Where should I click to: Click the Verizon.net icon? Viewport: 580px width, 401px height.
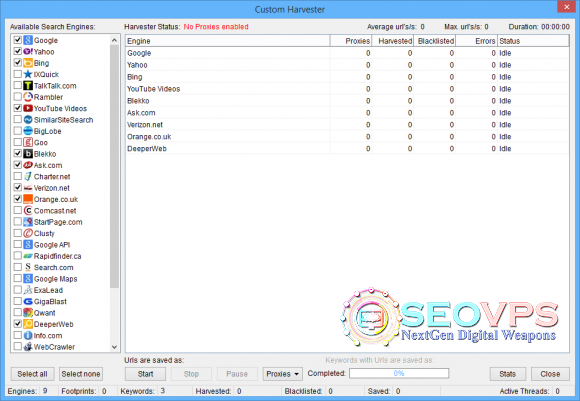pos(28,188)
